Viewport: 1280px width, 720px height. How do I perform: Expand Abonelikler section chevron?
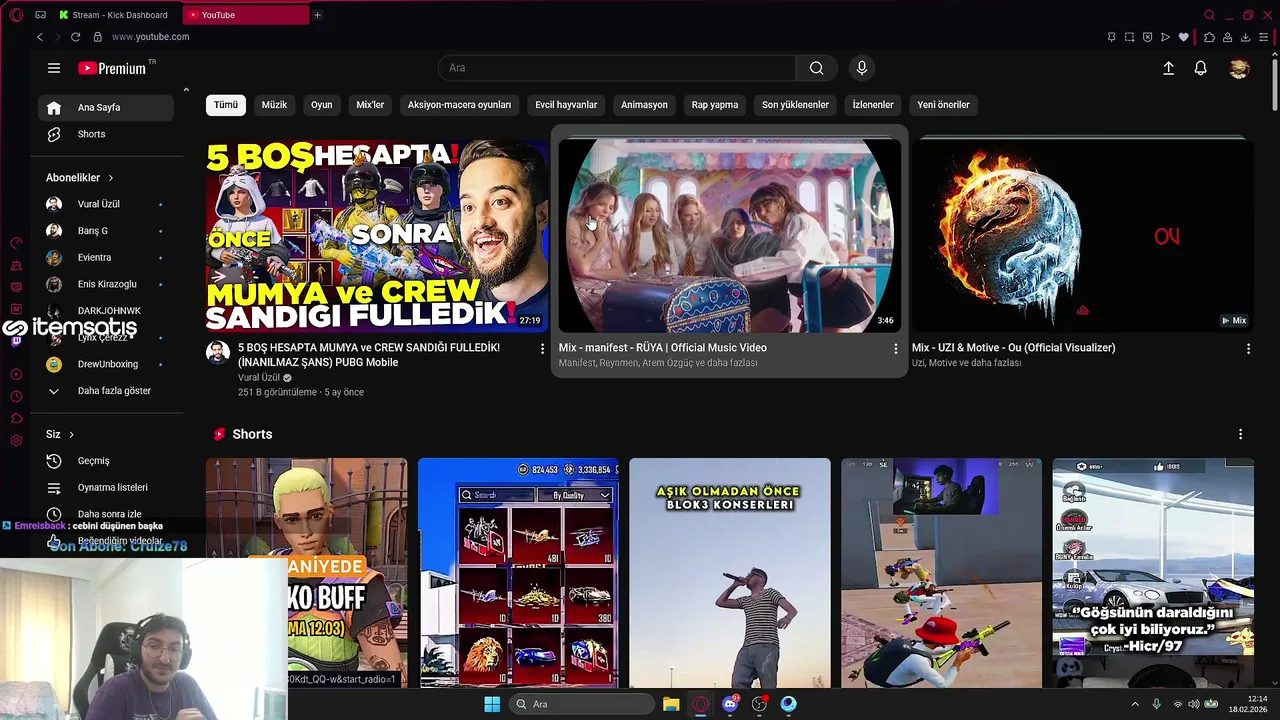[x=110, y=178]
